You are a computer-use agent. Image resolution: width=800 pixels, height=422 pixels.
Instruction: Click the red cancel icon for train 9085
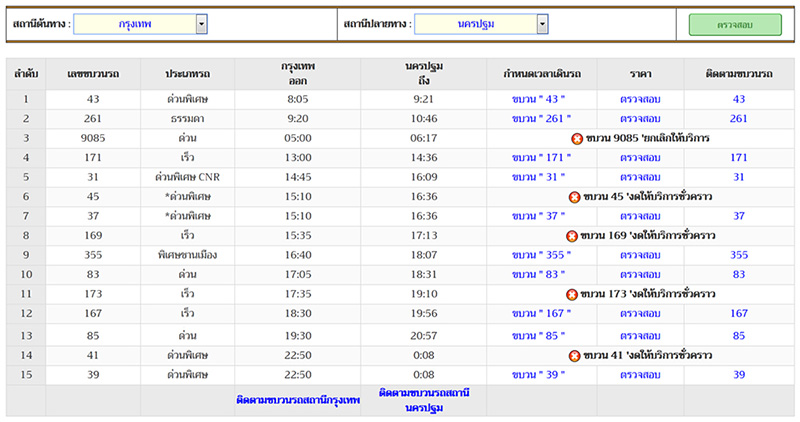(577, 138)
